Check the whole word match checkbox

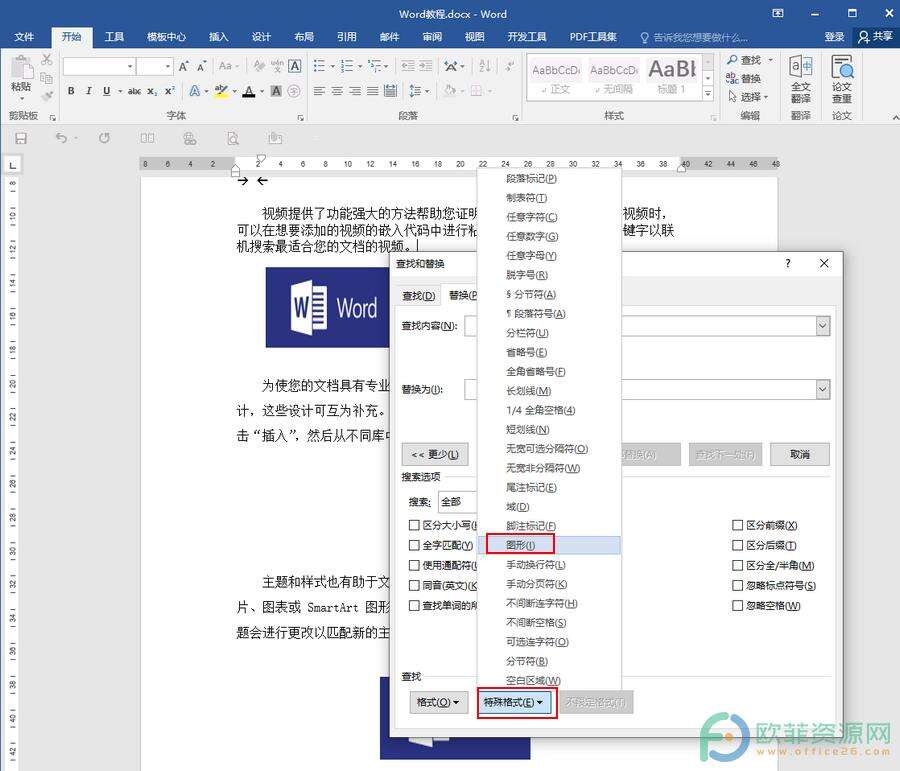(x=414, y=545)
